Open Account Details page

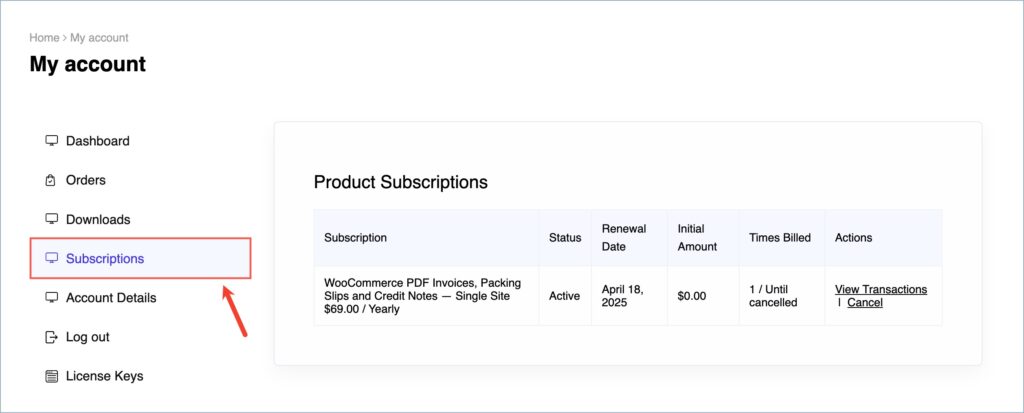(111, 298)
